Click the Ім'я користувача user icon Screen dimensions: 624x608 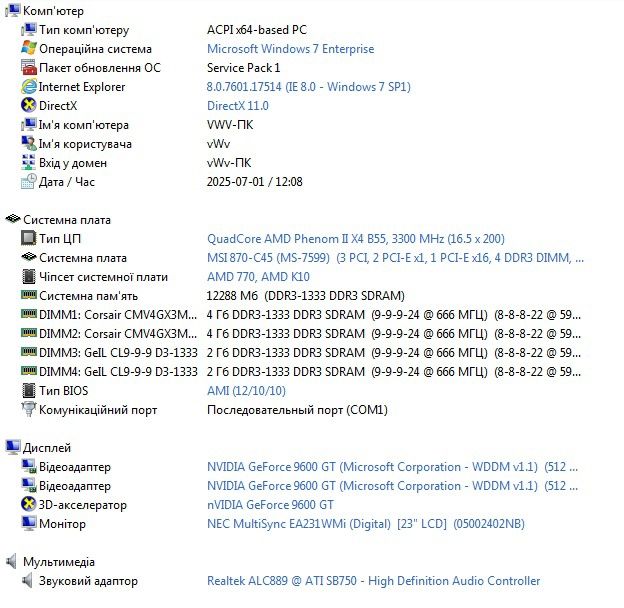(x=29, y=144)
